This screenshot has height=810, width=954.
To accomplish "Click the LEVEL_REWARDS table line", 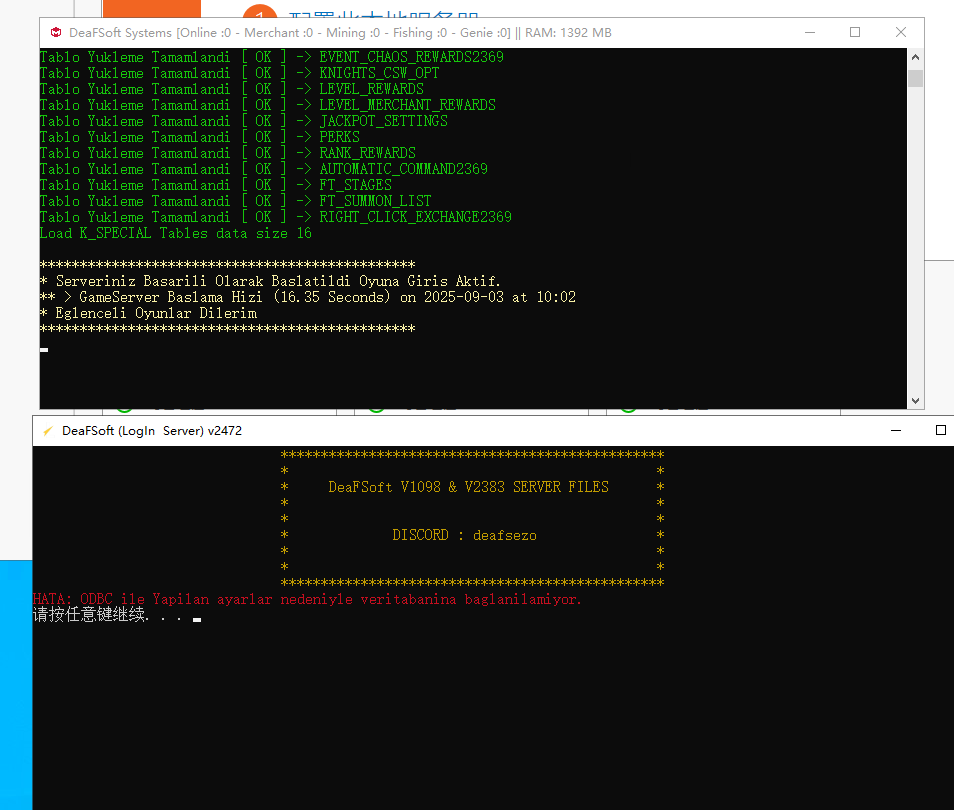I will 231,89.
